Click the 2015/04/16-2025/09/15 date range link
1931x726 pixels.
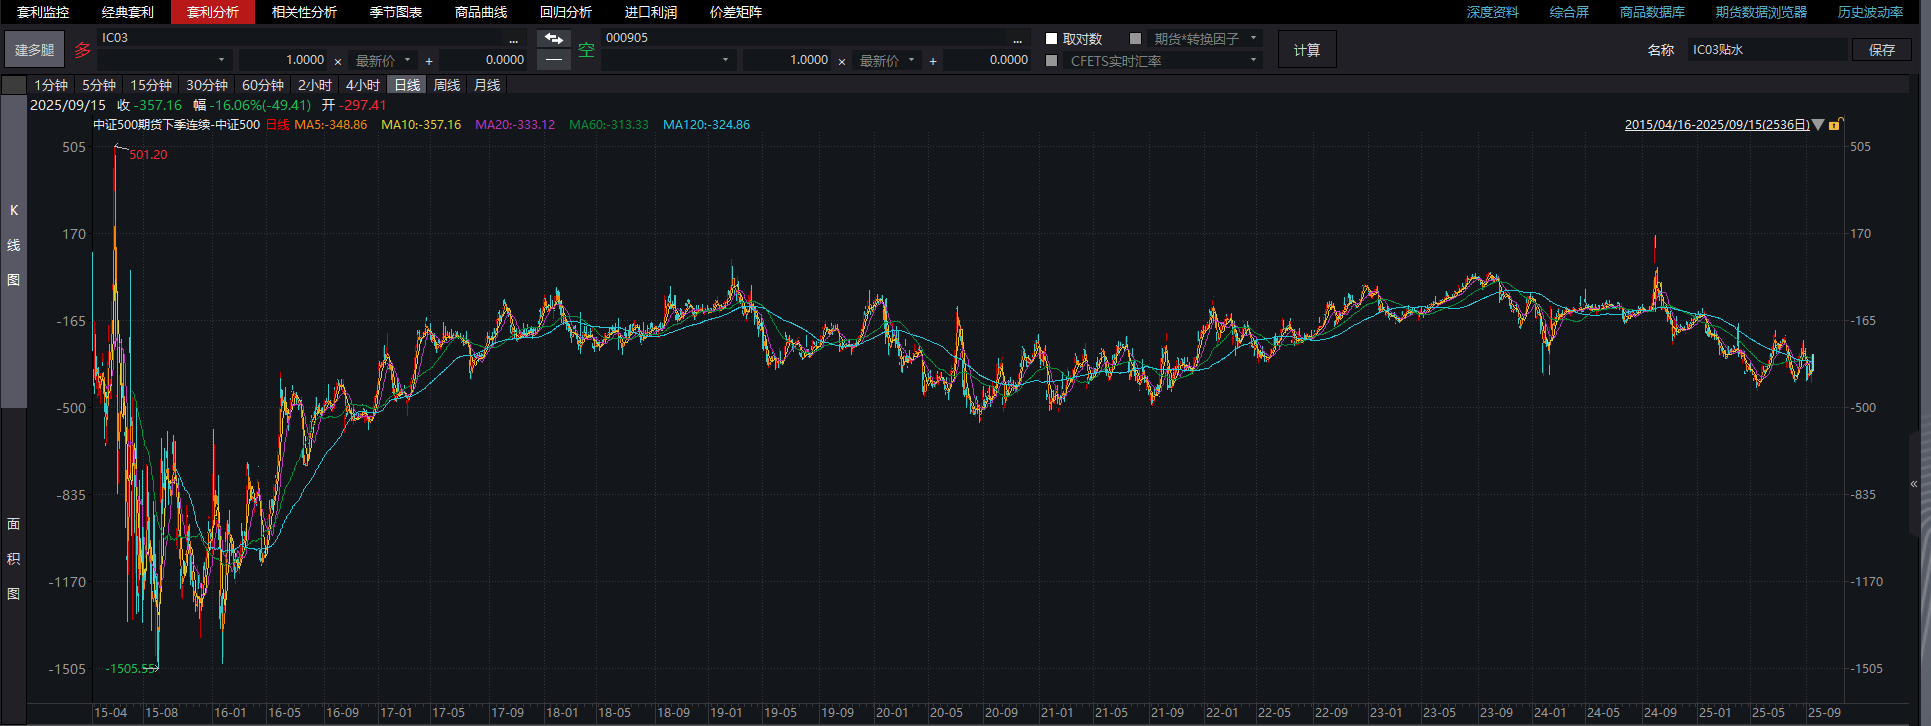1717,125
